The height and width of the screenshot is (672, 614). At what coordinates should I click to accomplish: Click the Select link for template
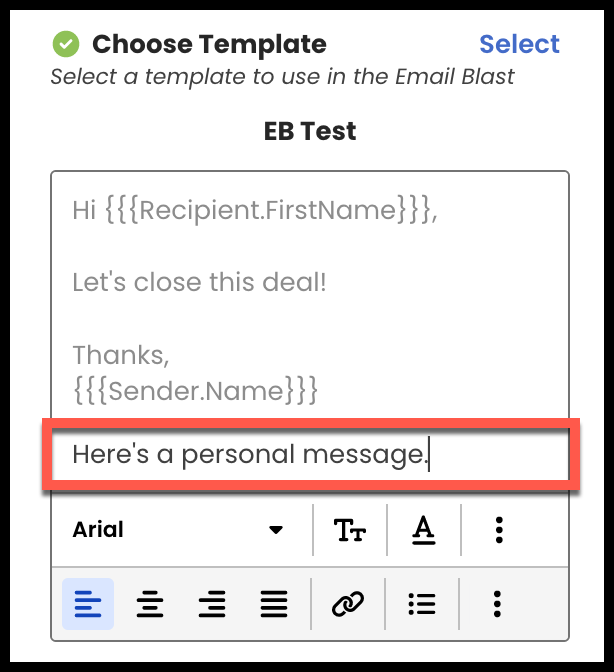pyautogui.click(x=519, y=44)
